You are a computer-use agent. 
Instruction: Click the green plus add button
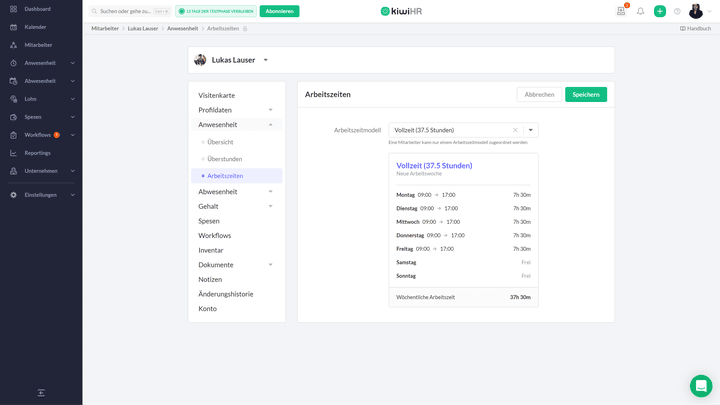pos(660,11)
